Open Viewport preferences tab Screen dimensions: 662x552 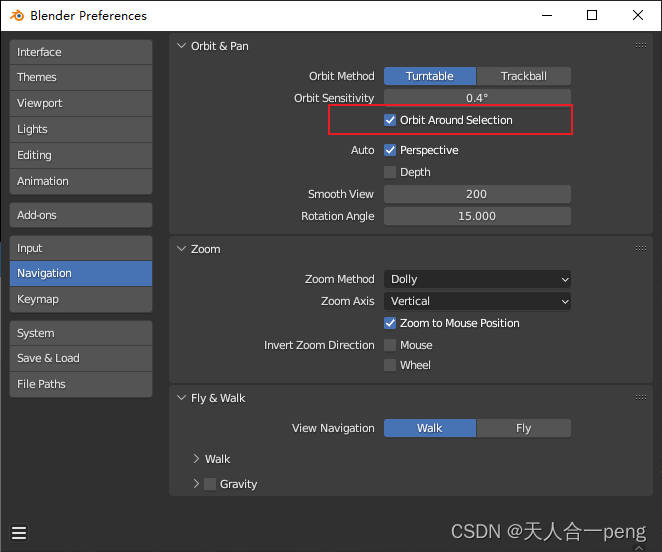pos(81,103)
